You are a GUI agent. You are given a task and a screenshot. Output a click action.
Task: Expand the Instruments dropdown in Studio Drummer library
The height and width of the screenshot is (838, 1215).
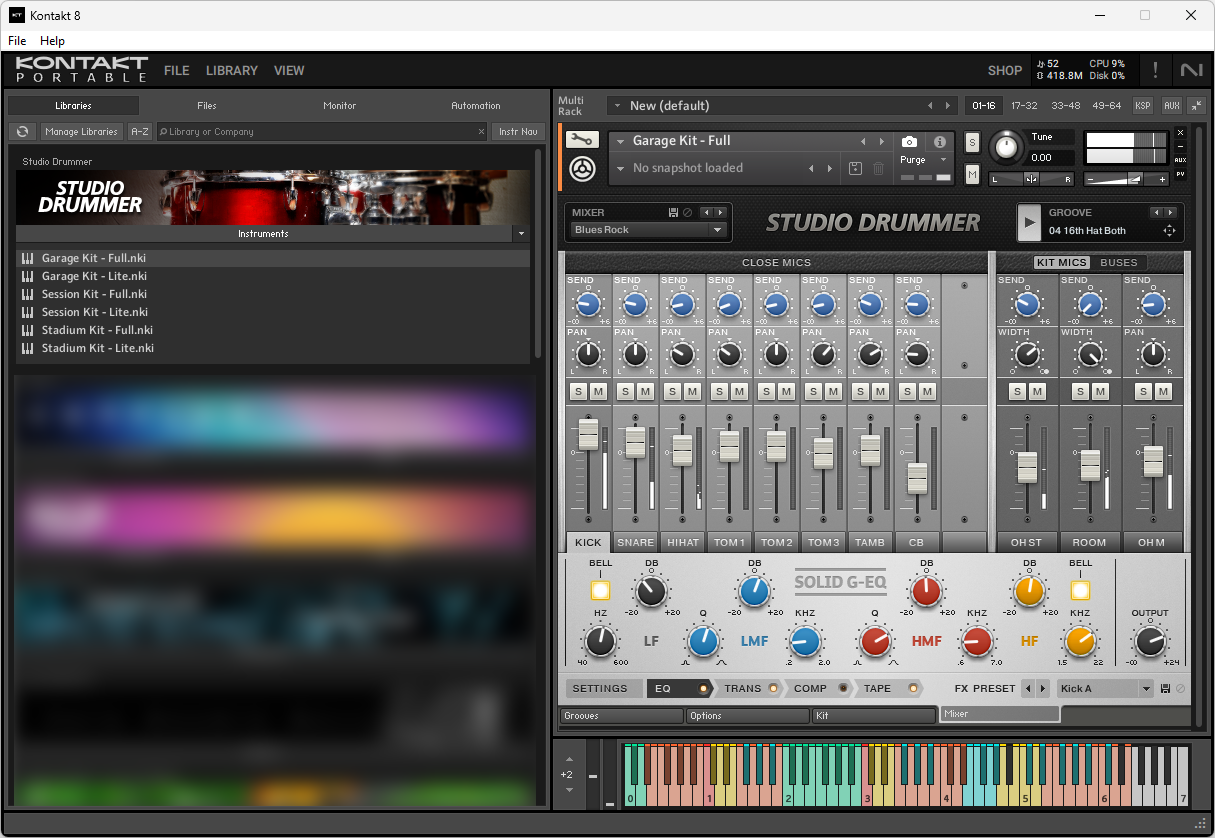click(x=520, y=234)
